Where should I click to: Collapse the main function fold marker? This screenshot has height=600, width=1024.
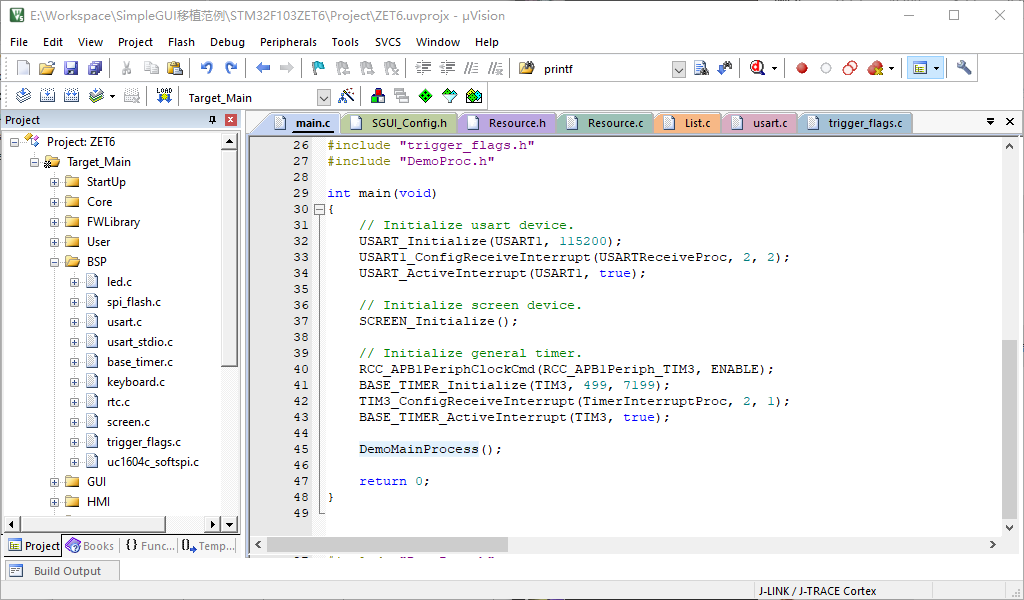(x=319, y=210)
